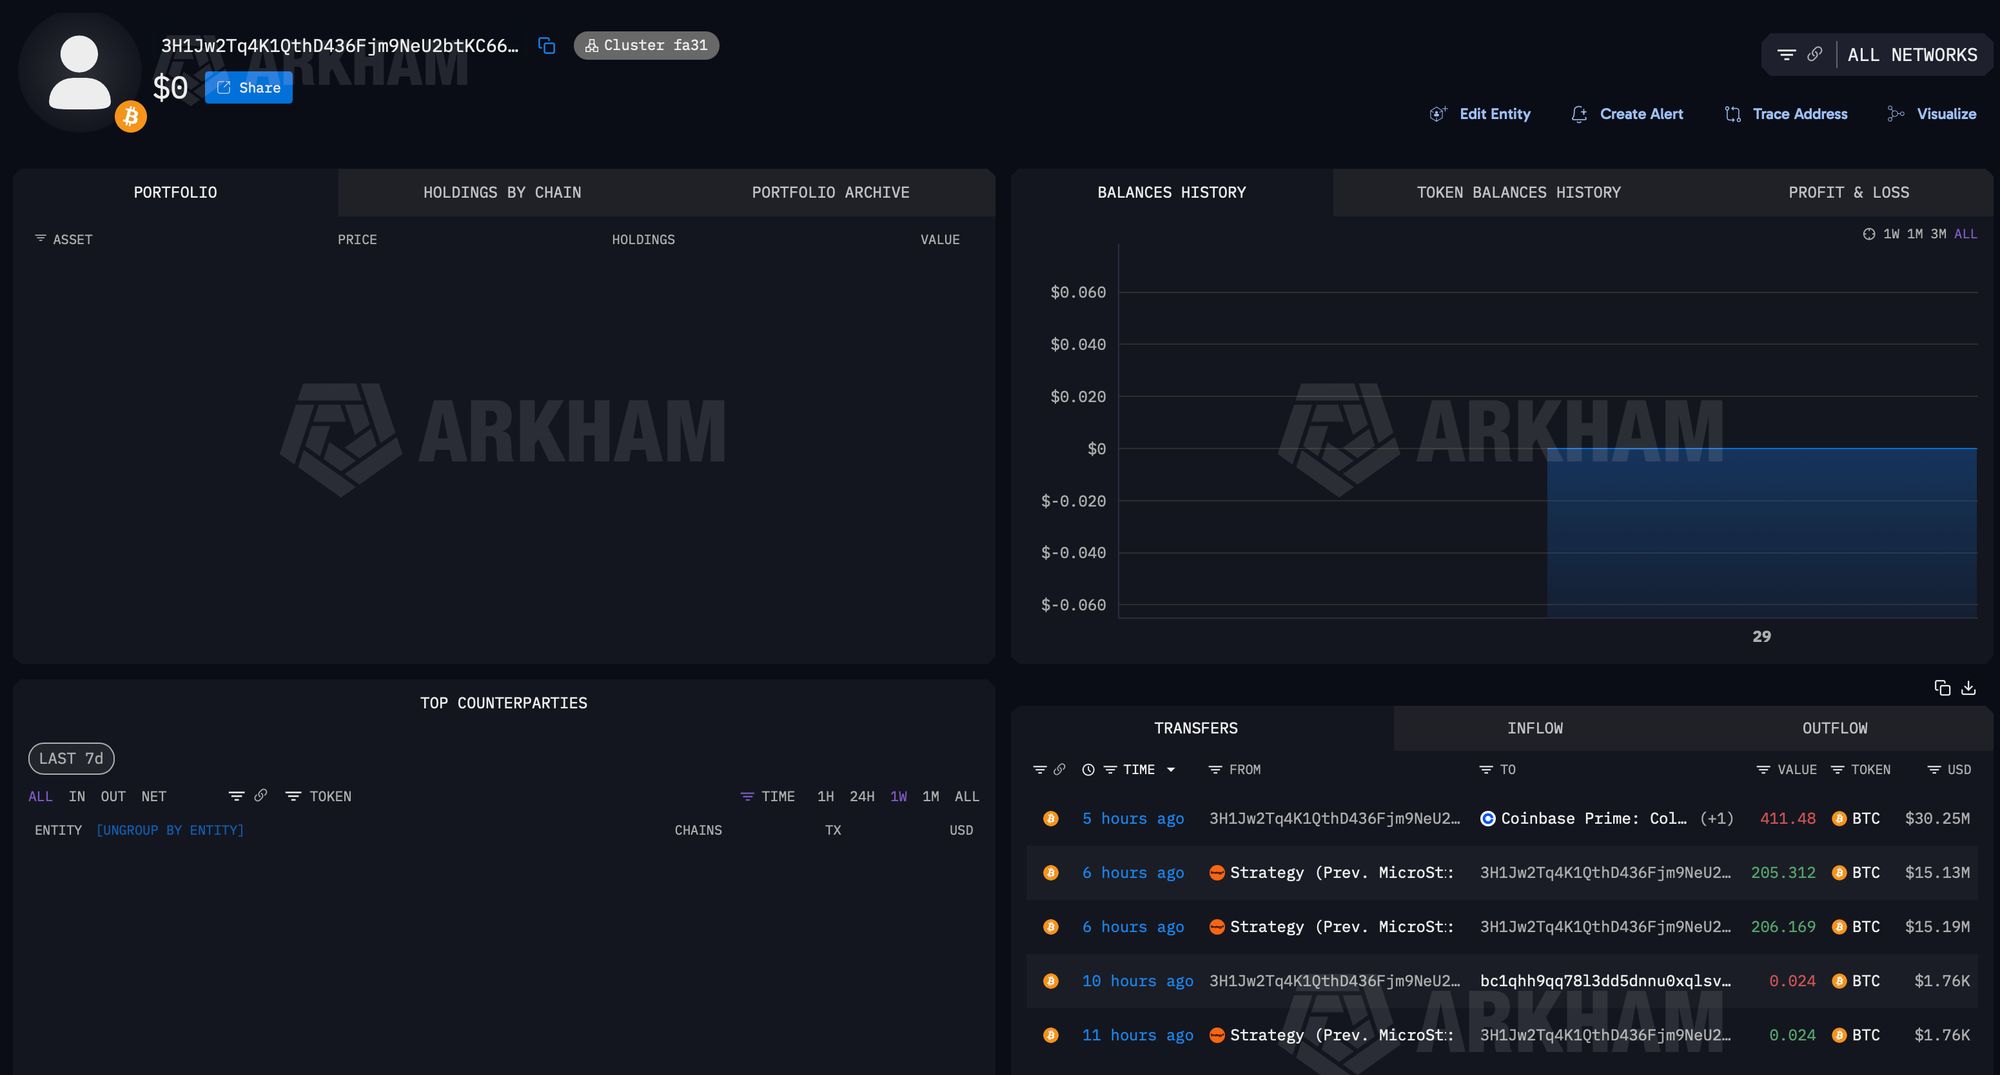2000x1075 pixels.
Task: Click Edit Entity
Action: click(x=1480, y=114)
